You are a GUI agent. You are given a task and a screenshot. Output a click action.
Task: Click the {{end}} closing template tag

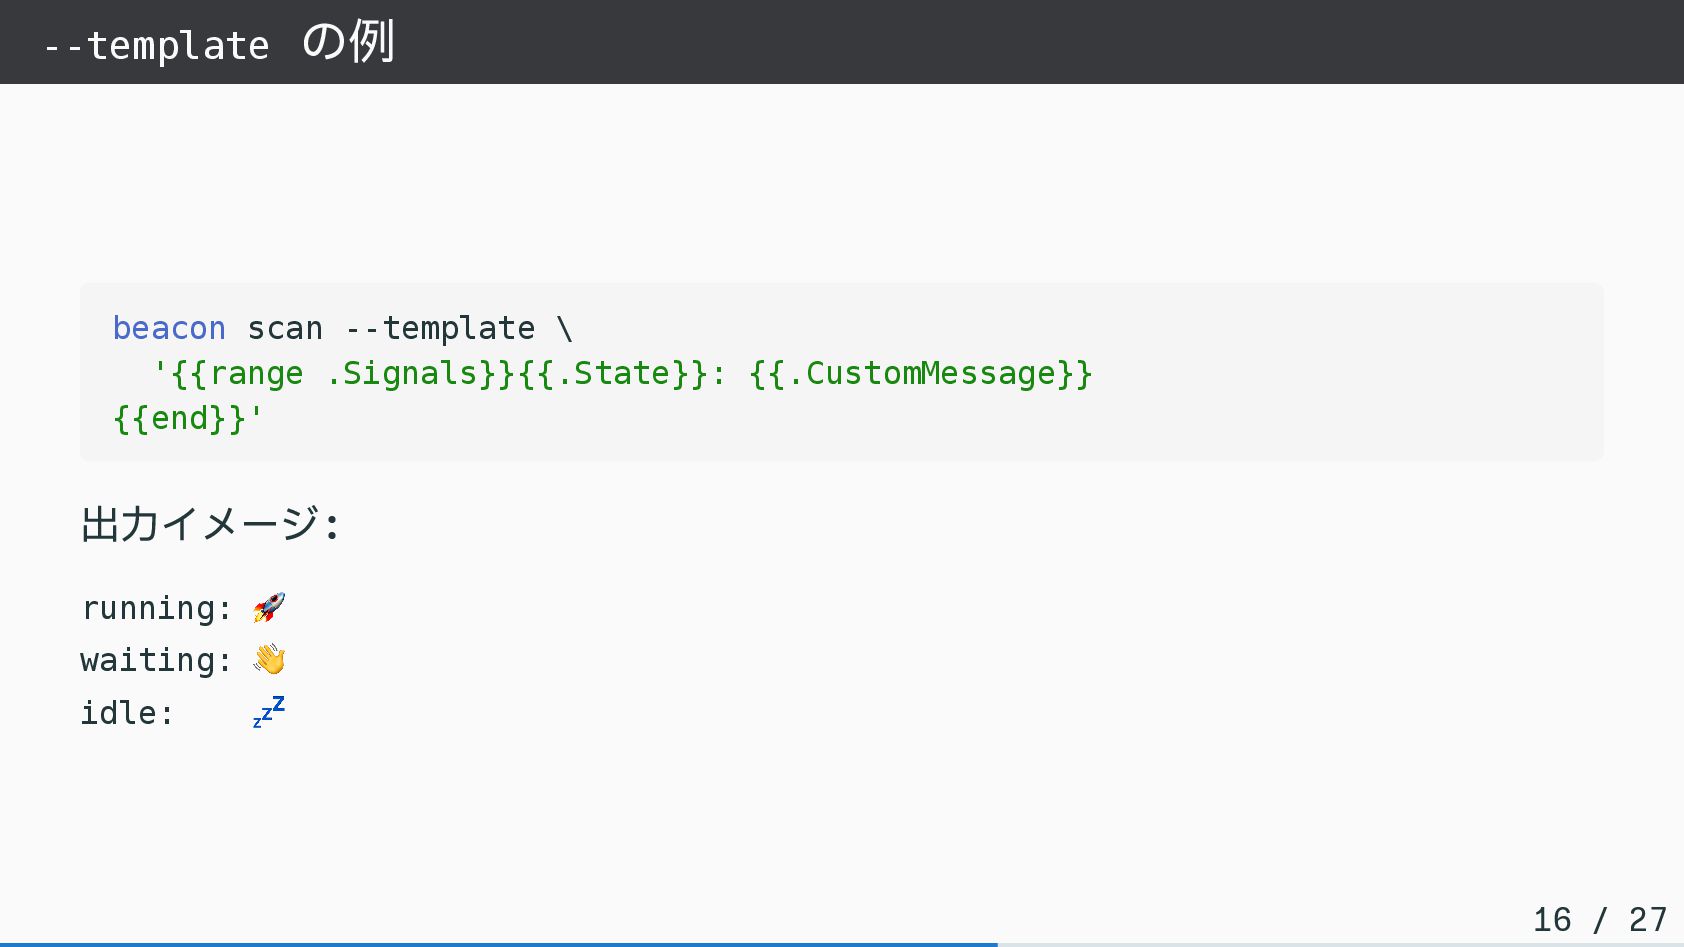pyautogui.click(x=179, y=418)
